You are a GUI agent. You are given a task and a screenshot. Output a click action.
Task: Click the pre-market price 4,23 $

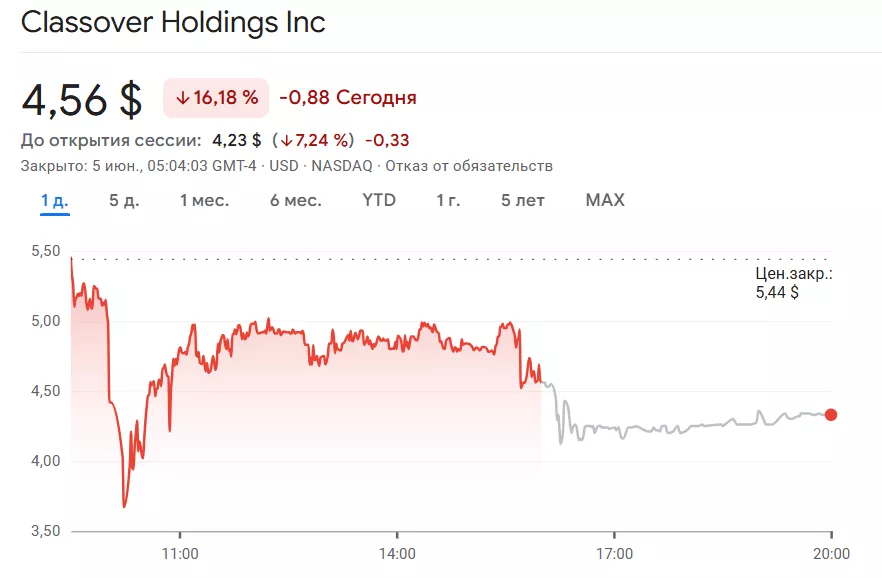coord(237,140)
